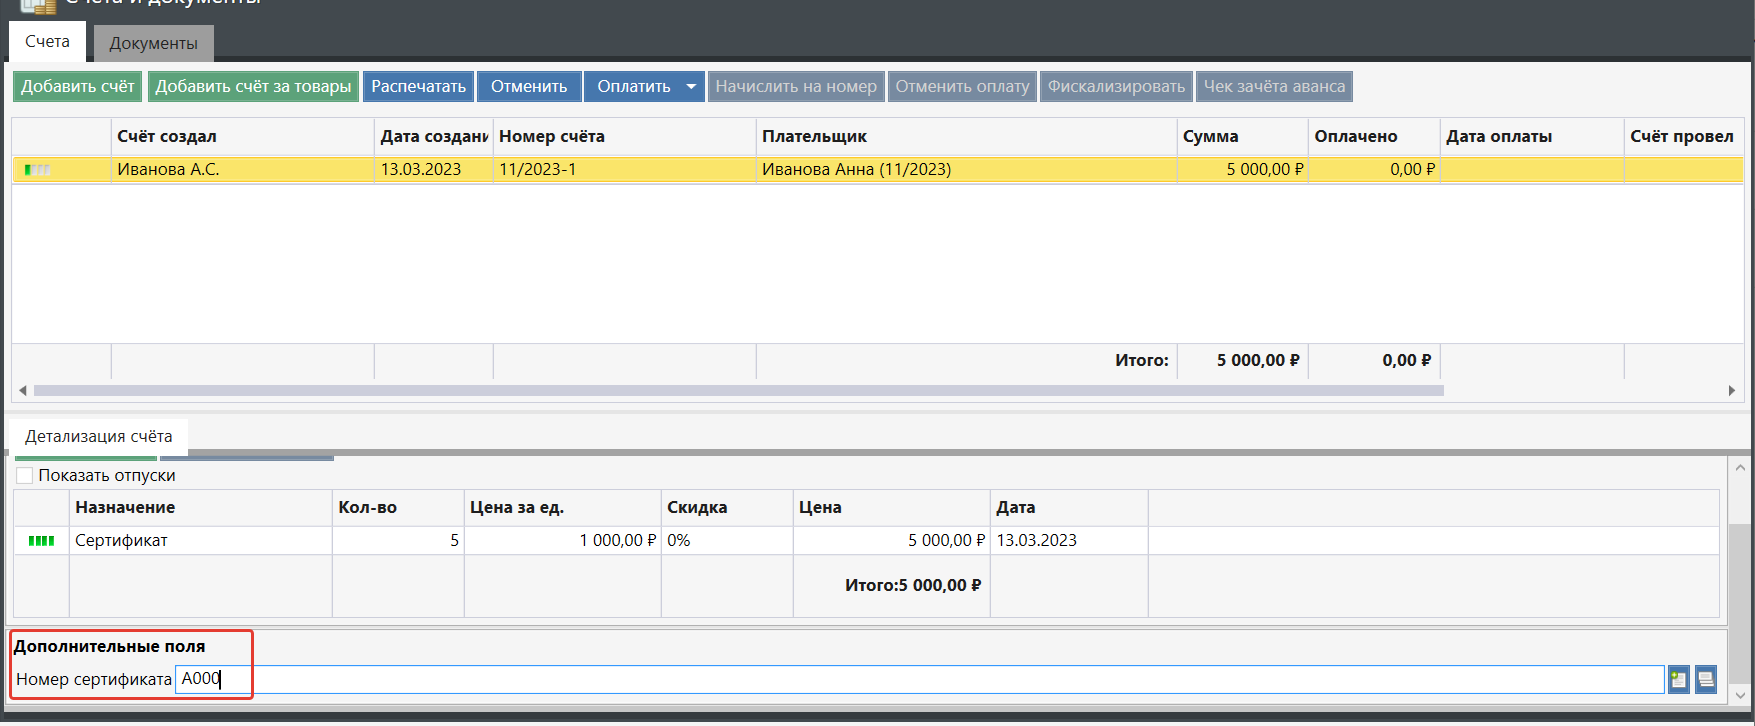Click the add-document icon beside certificate field
The image size is (1755, 726).
(x=1678, y=680)
